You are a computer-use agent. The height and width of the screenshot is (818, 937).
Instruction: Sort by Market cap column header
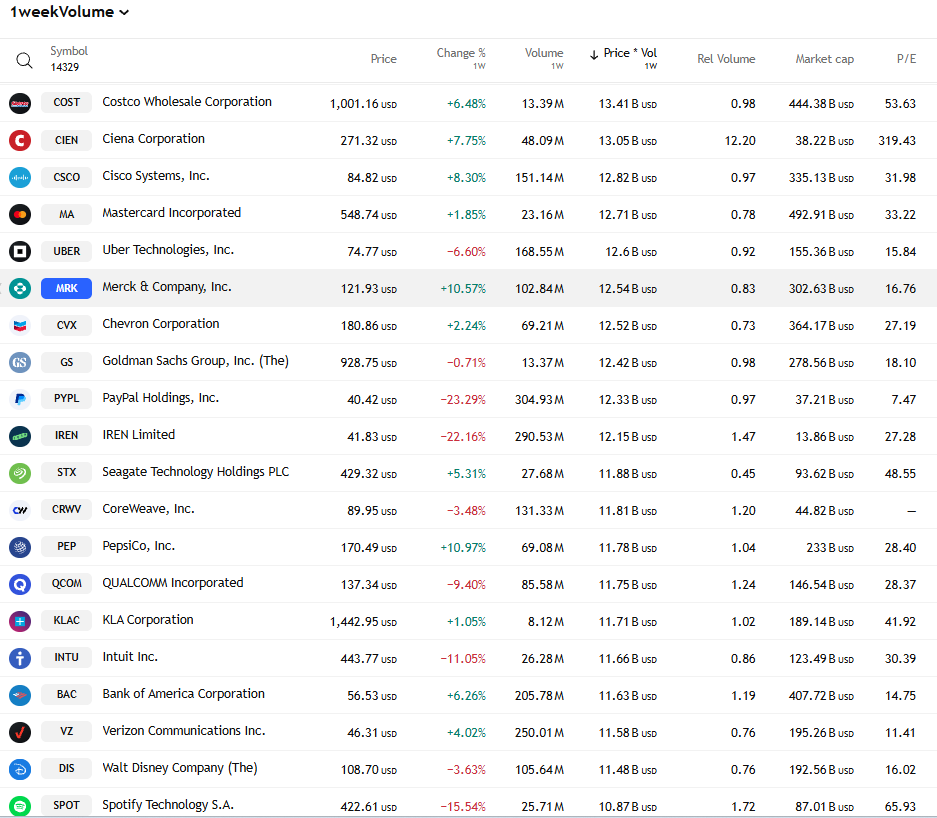pos(824,59)
